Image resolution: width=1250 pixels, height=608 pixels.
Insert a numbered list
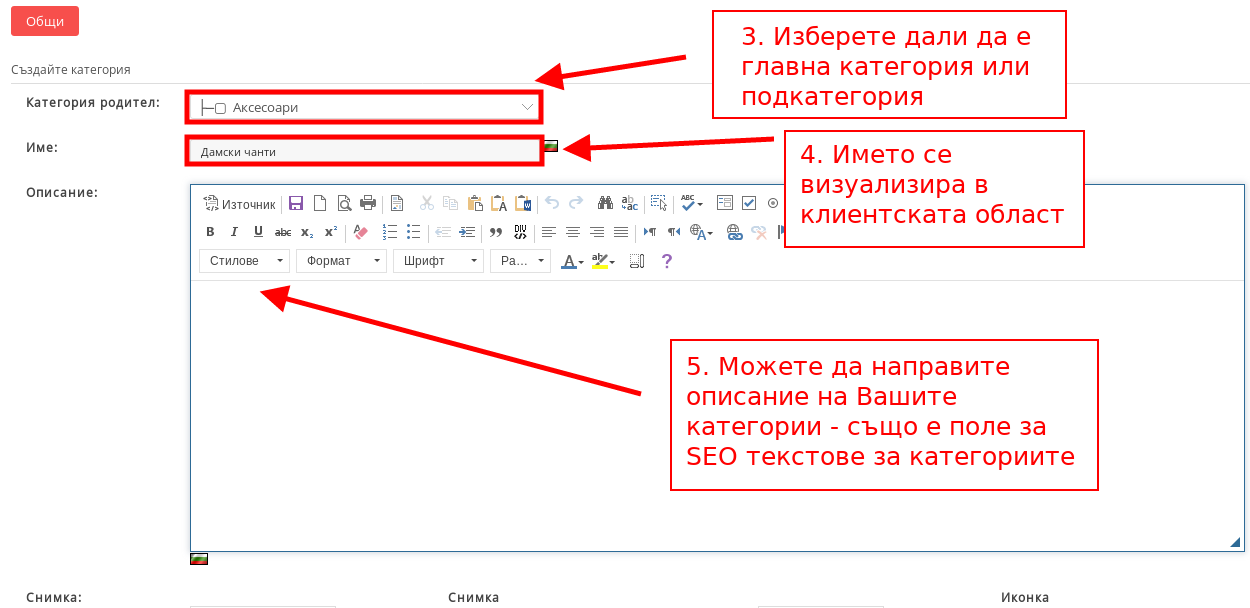[x=390, y=232]
